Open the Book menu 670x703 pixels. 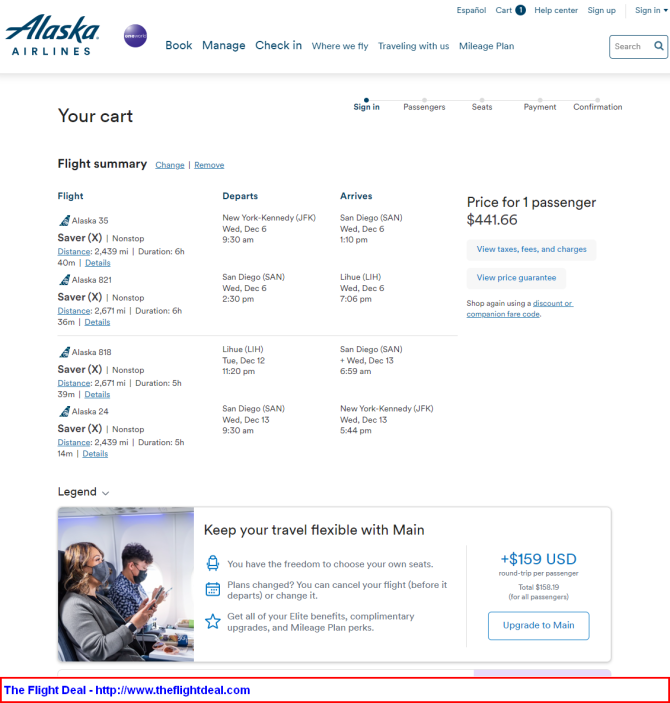(x=178, y=45)
